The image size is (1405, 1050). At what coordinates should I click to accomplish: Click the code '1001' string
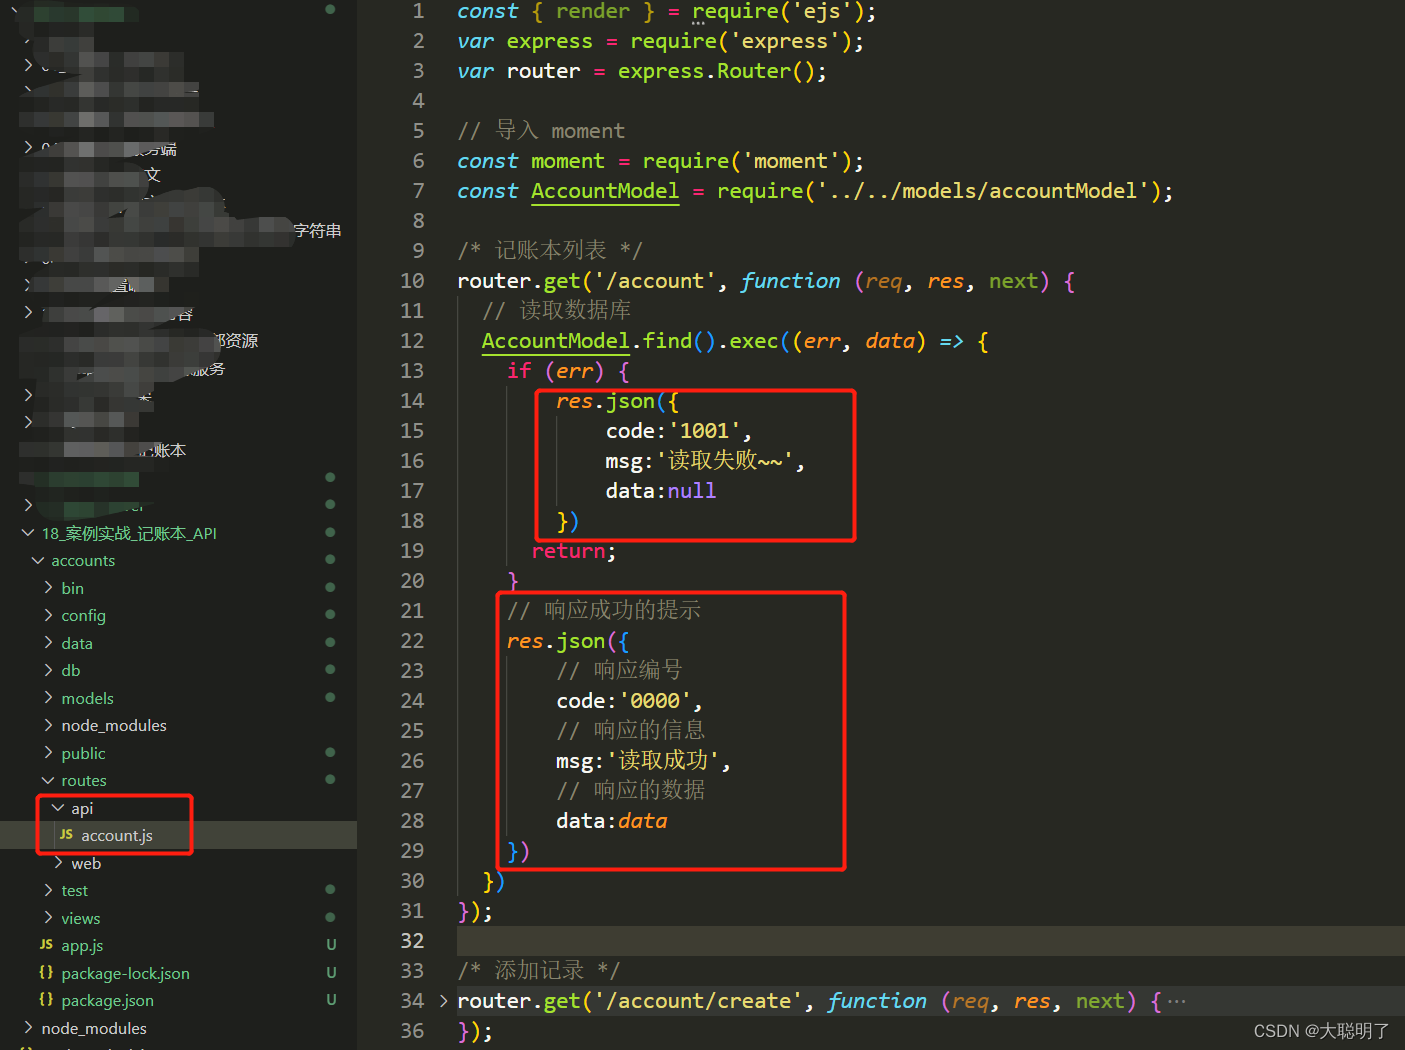point(704,431)
